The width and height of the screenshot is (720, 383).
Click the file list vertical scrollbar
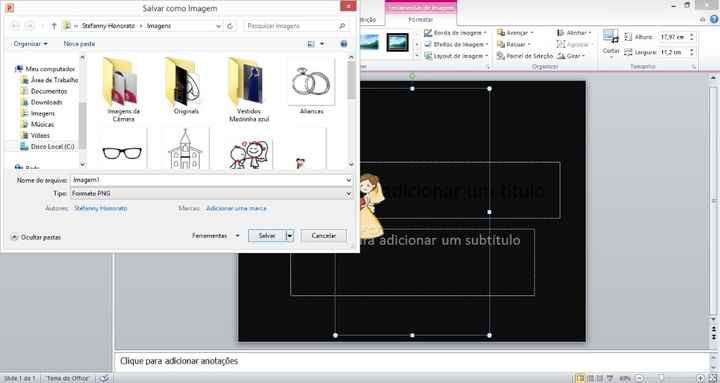pyautogui.click(x=351, y=111)
